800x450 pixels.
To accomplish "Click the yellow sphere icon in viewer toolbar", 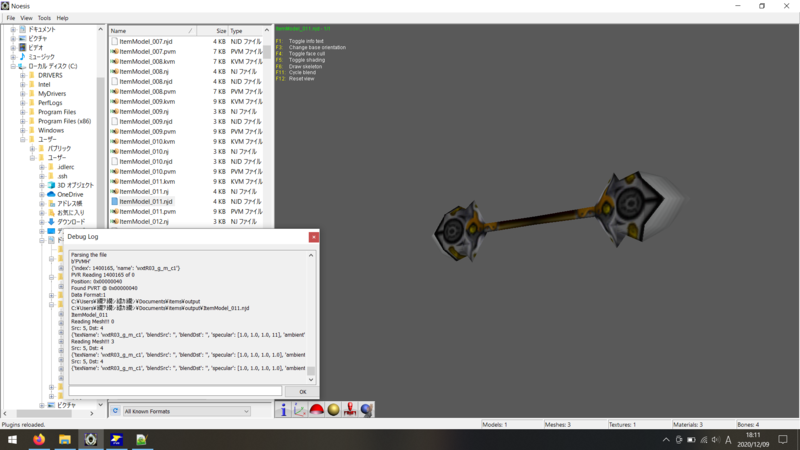I will pos(333,410).
